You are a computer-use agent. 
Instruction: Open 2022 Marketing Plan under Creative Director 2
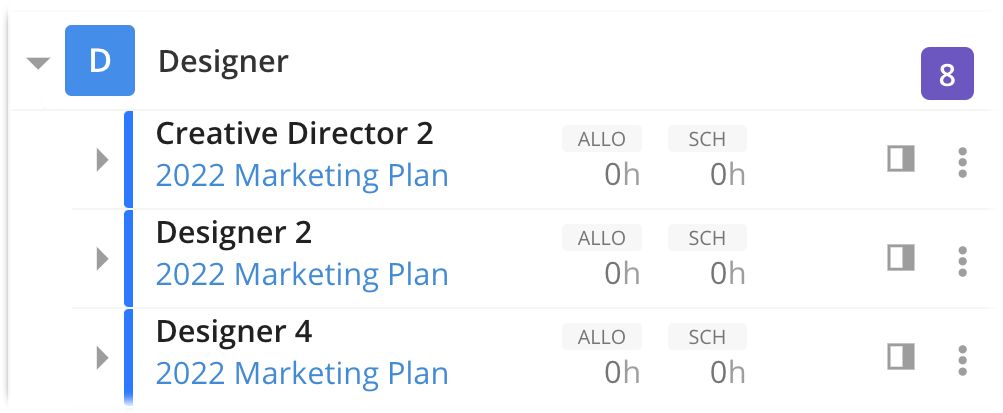point(302,176)
